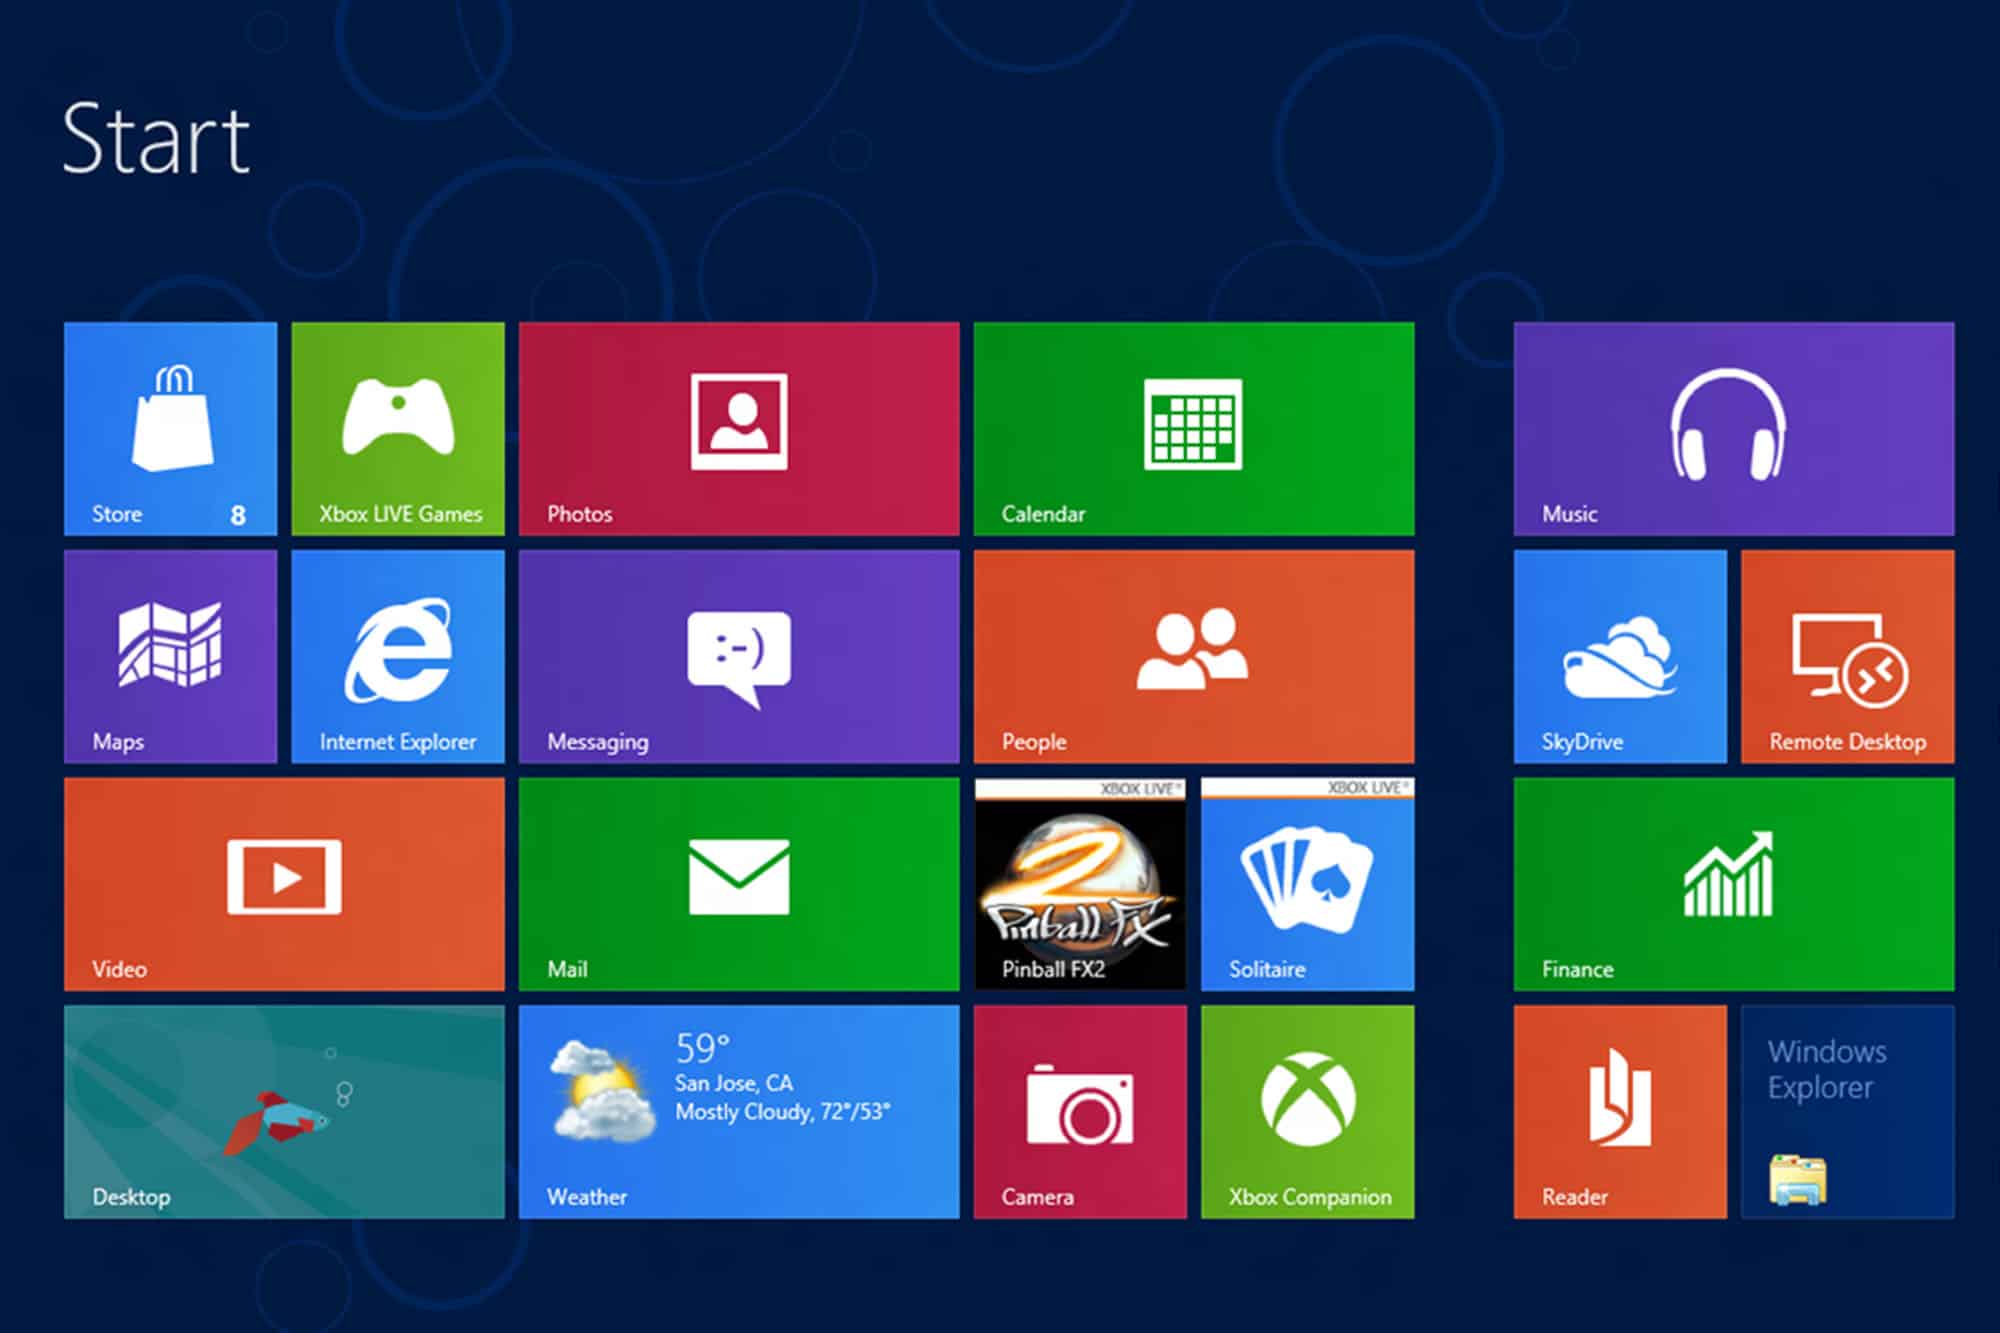Start Pinball FX2 game
2000x1333 pixels.
pyautogui.click(x=1080, y=884)
